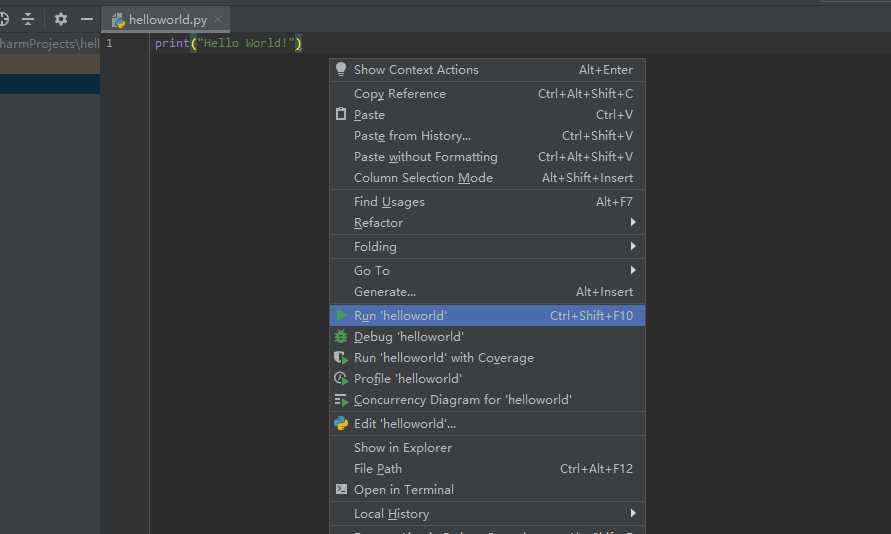Viewport: 891px width, 534px height.
Task: Select Paste from History...
Action: click(488, 136)
